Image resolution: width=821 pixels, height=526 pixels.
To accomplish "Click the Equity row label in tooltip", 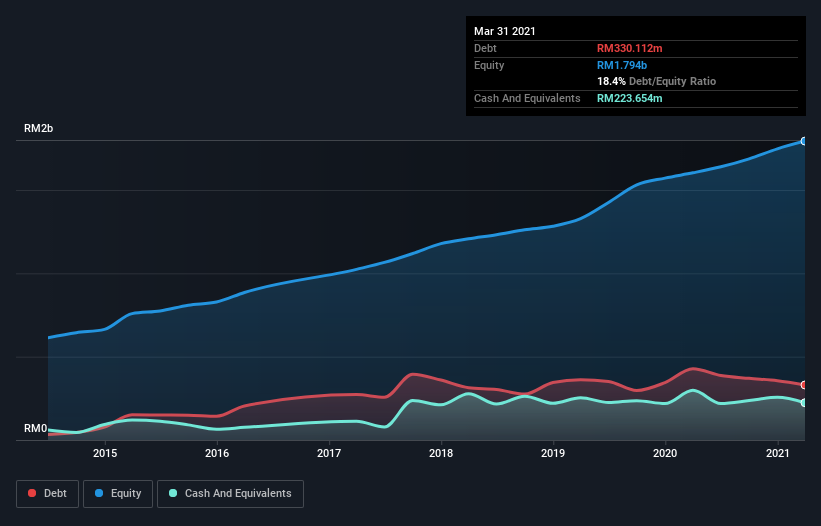I will click(489, 65).
